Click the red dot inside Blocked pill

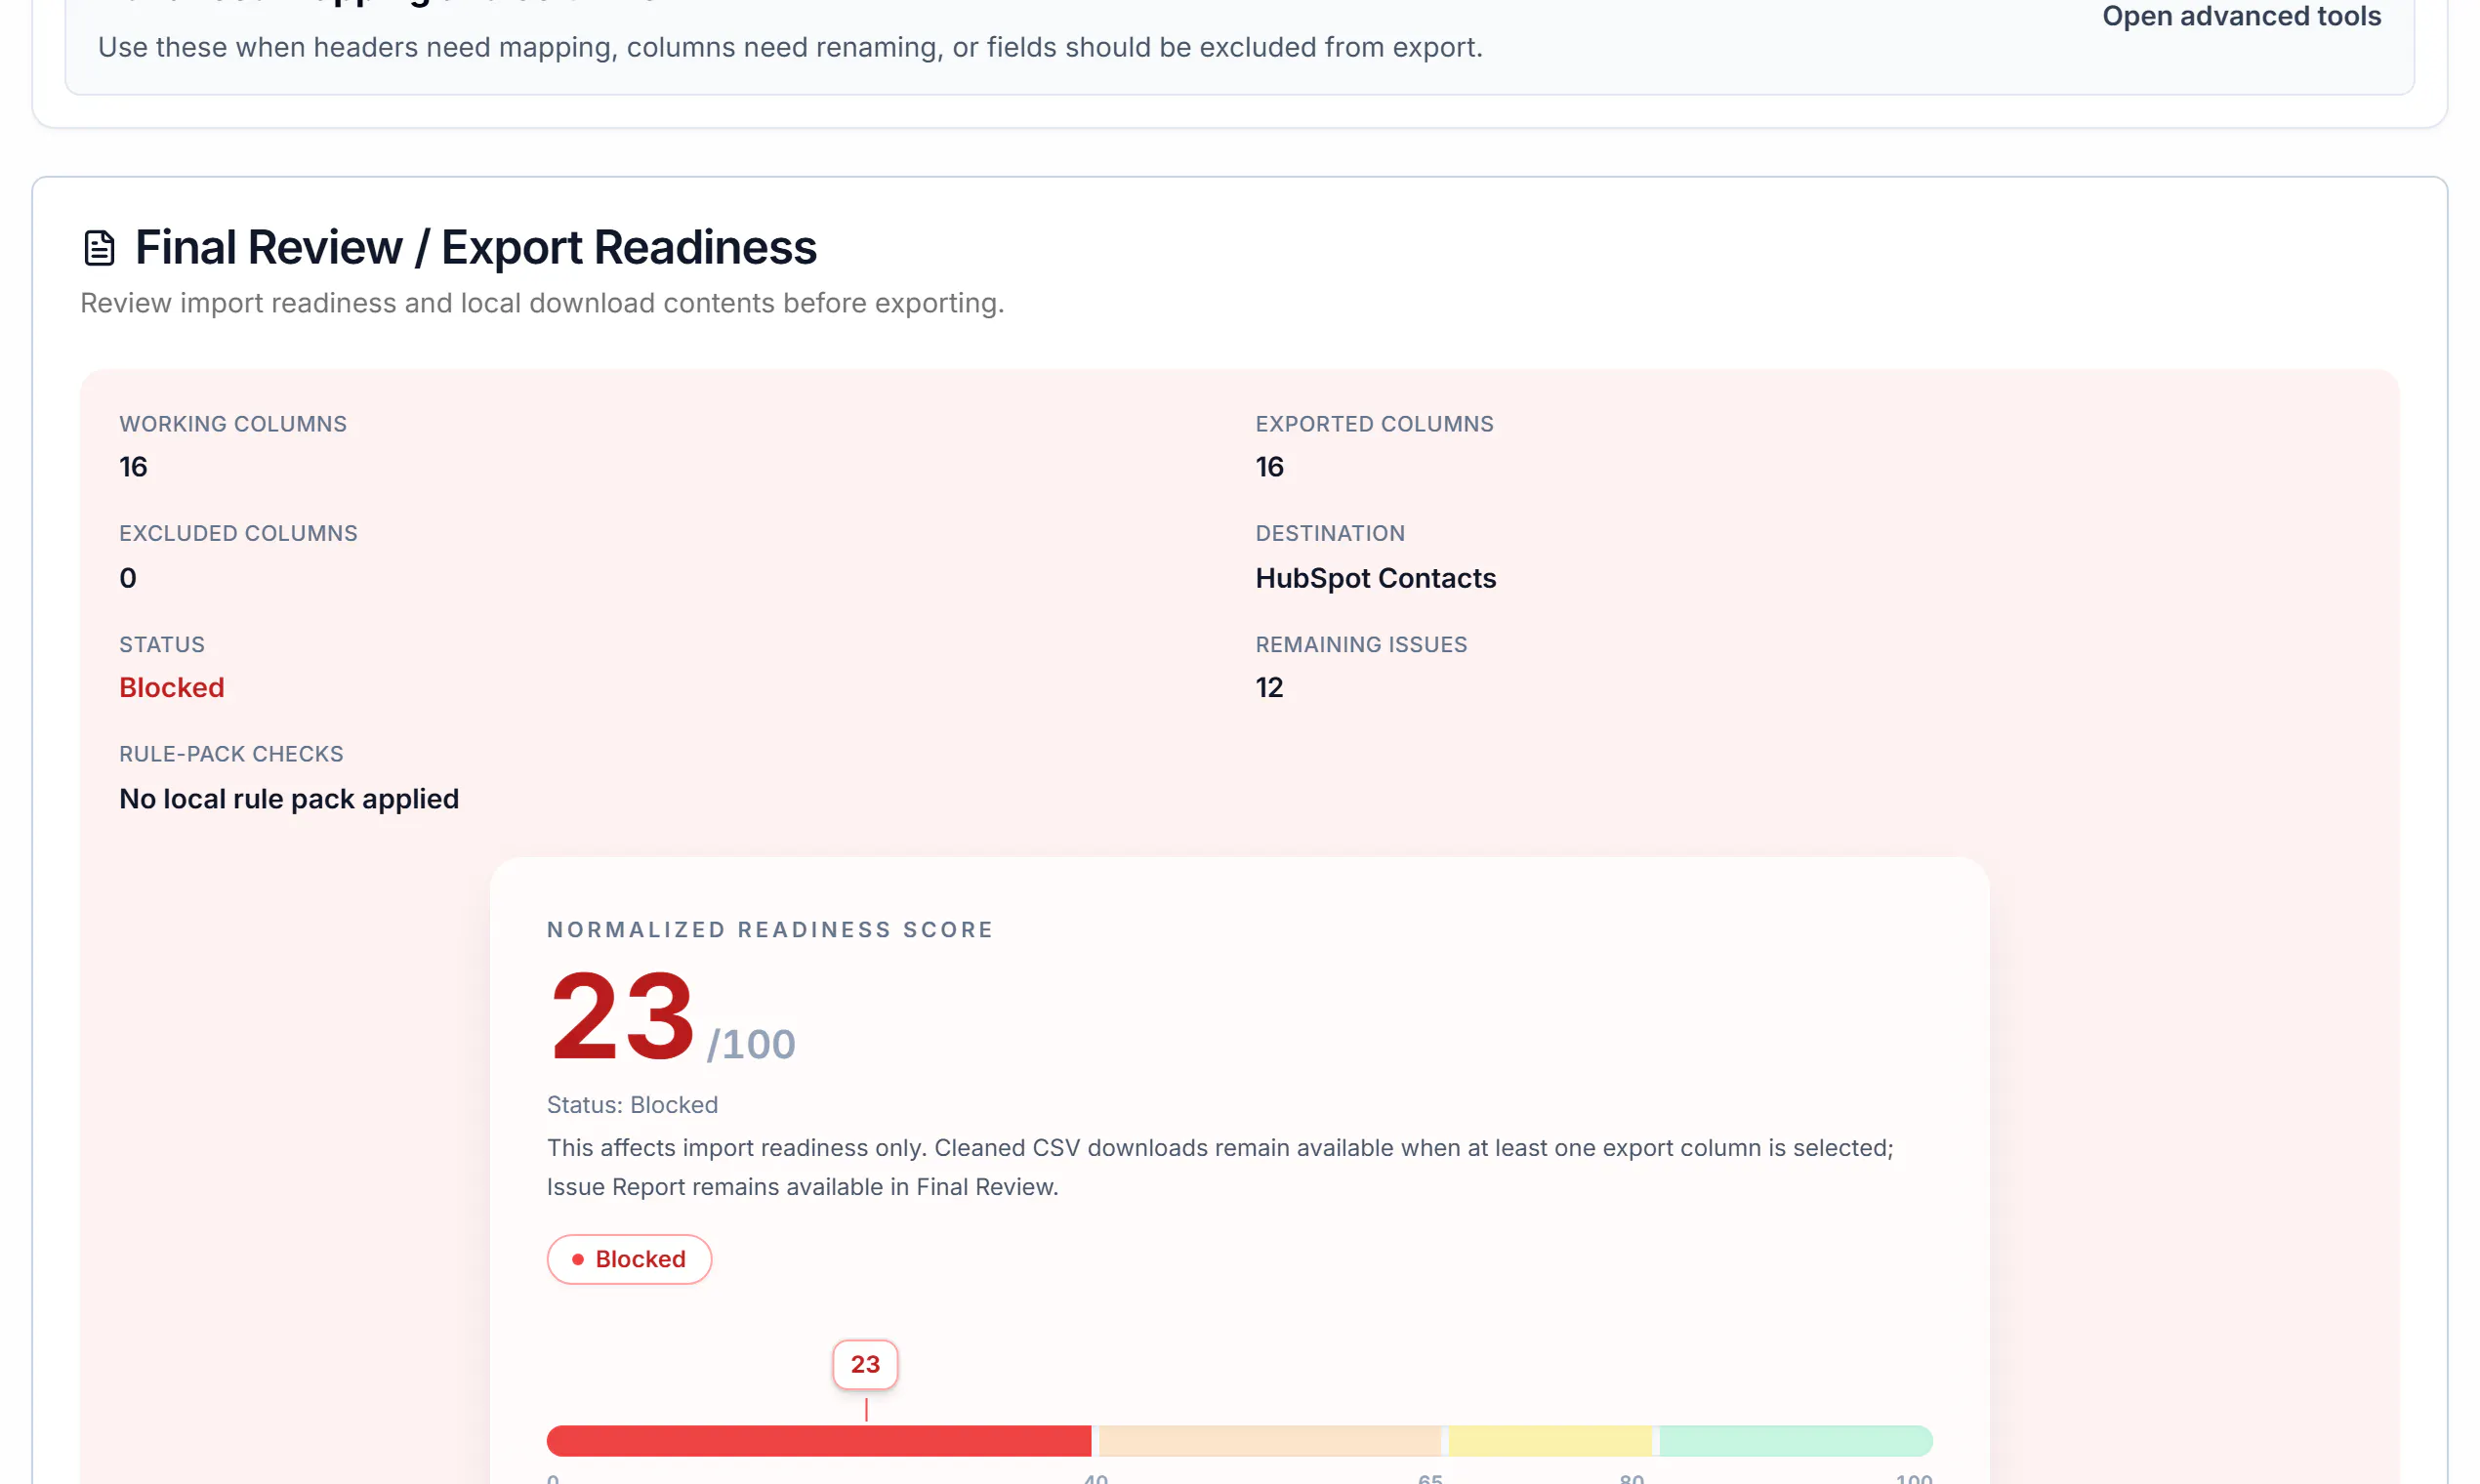(x=577, y=1260)
